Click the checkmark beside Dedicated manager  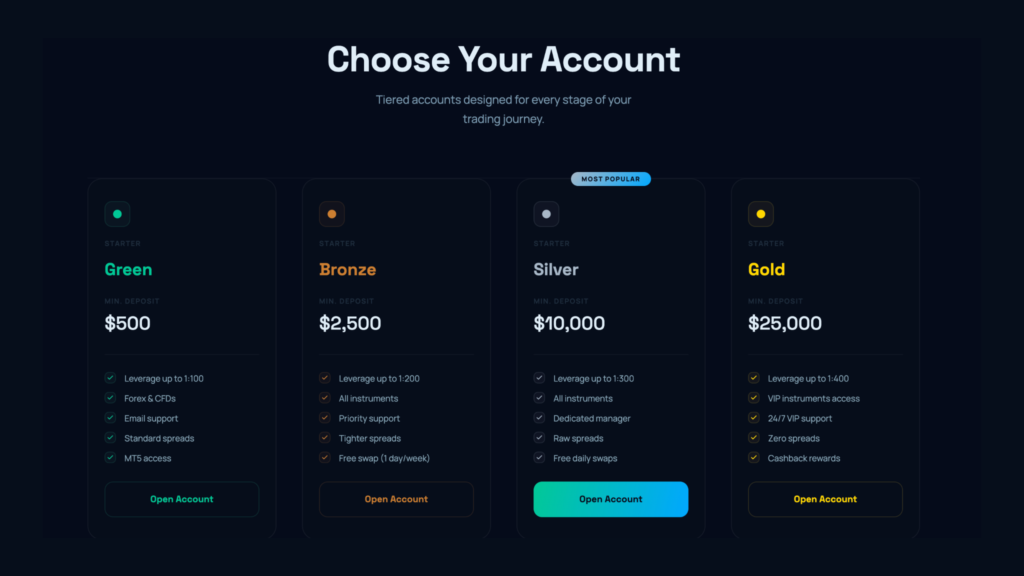tap(539, 418)
